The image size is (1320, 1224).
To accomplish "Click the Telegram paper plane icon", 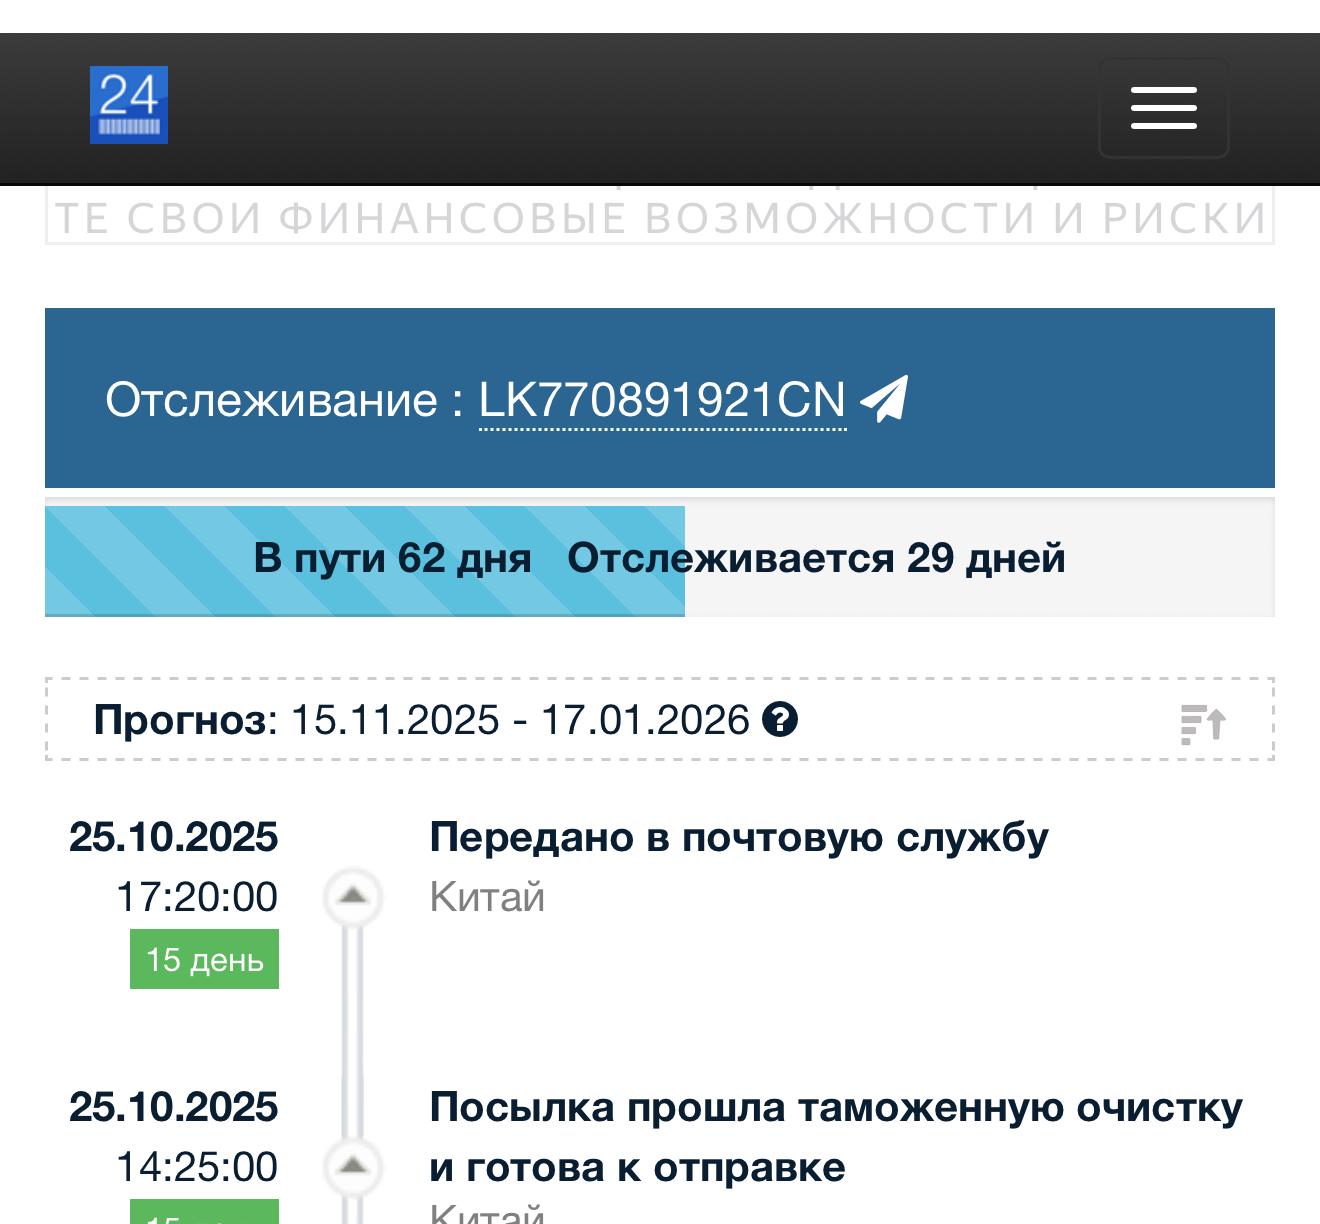I will (x=884, y=399).
